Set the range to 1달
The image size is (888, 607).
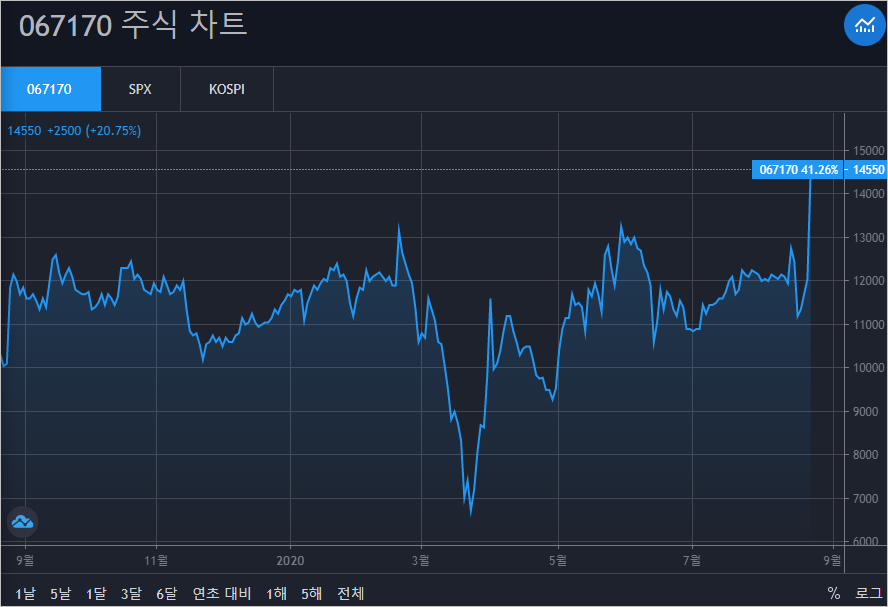point(96,593)
